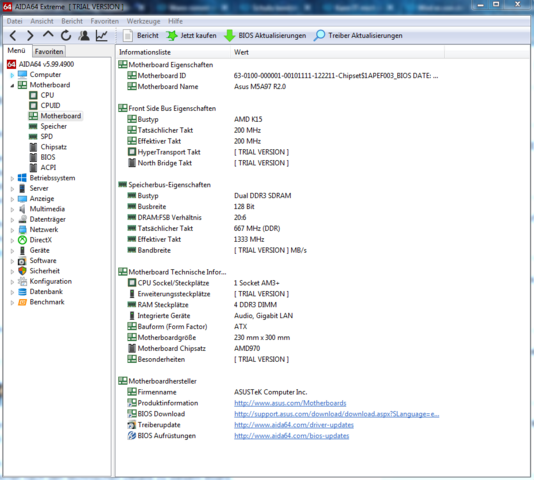534x480 pixels.
Task: Expand the Multimedia tree node
Action: coord(12,209)
